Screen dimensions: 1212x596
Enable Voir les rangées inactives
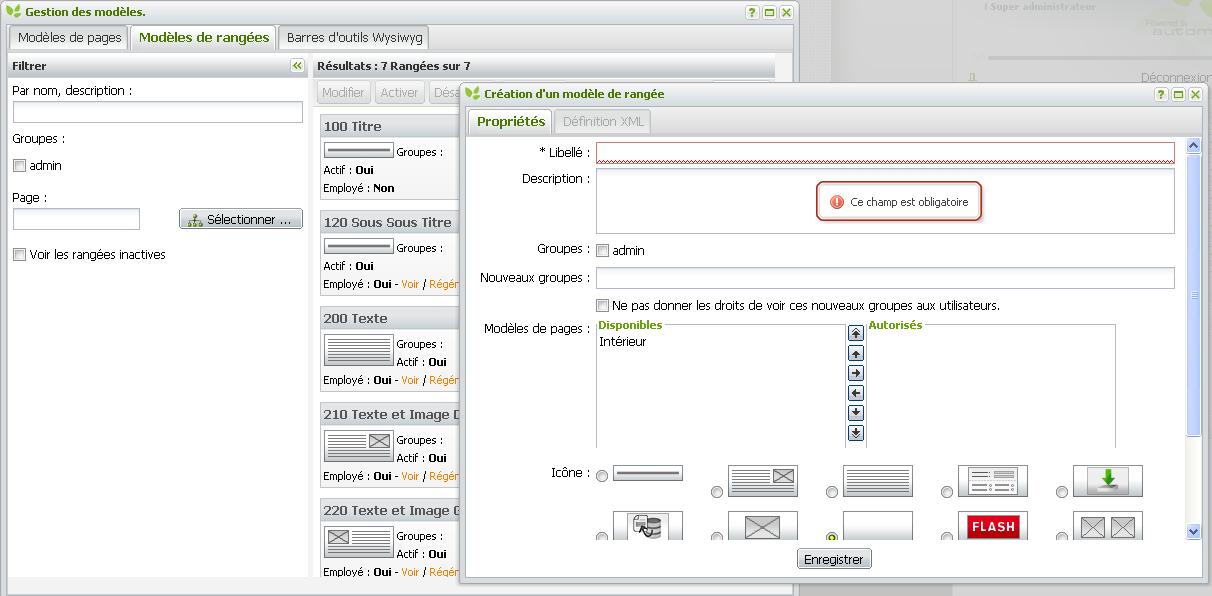click(x=19, y=255)
